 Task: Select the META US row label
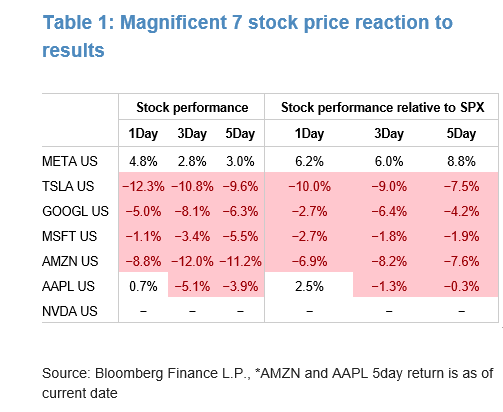pyautogui.click(x=70, y=161)
